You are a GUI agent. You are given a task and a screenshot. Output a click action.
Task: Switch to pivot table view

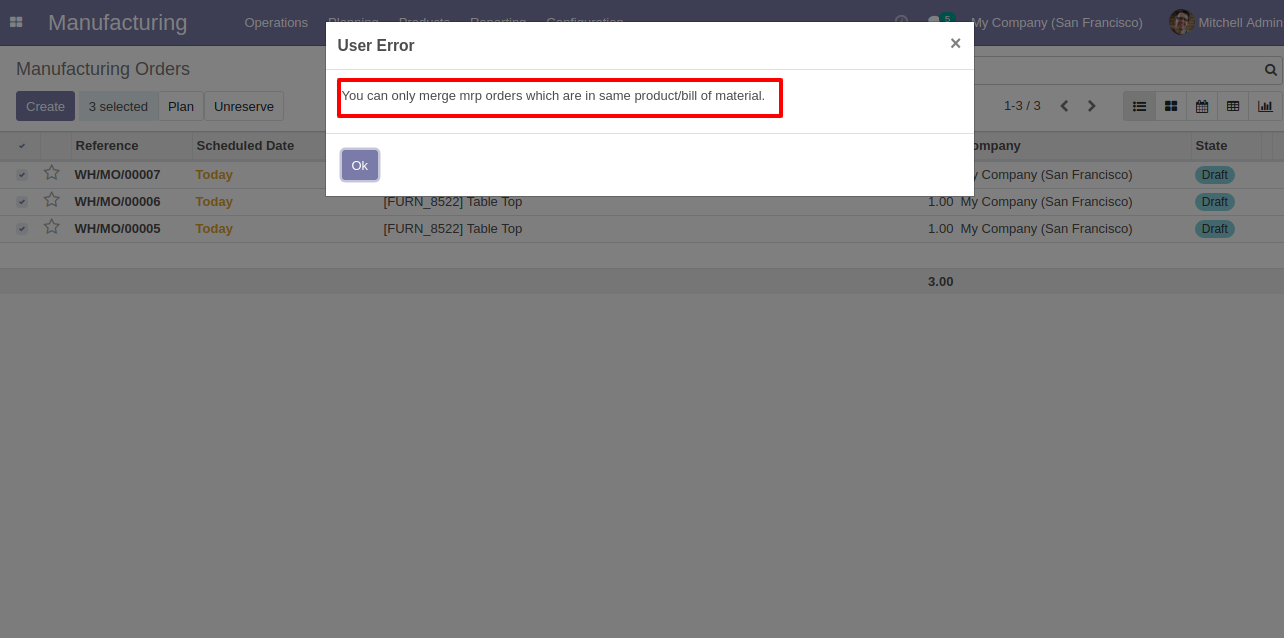pos(1233,106)
